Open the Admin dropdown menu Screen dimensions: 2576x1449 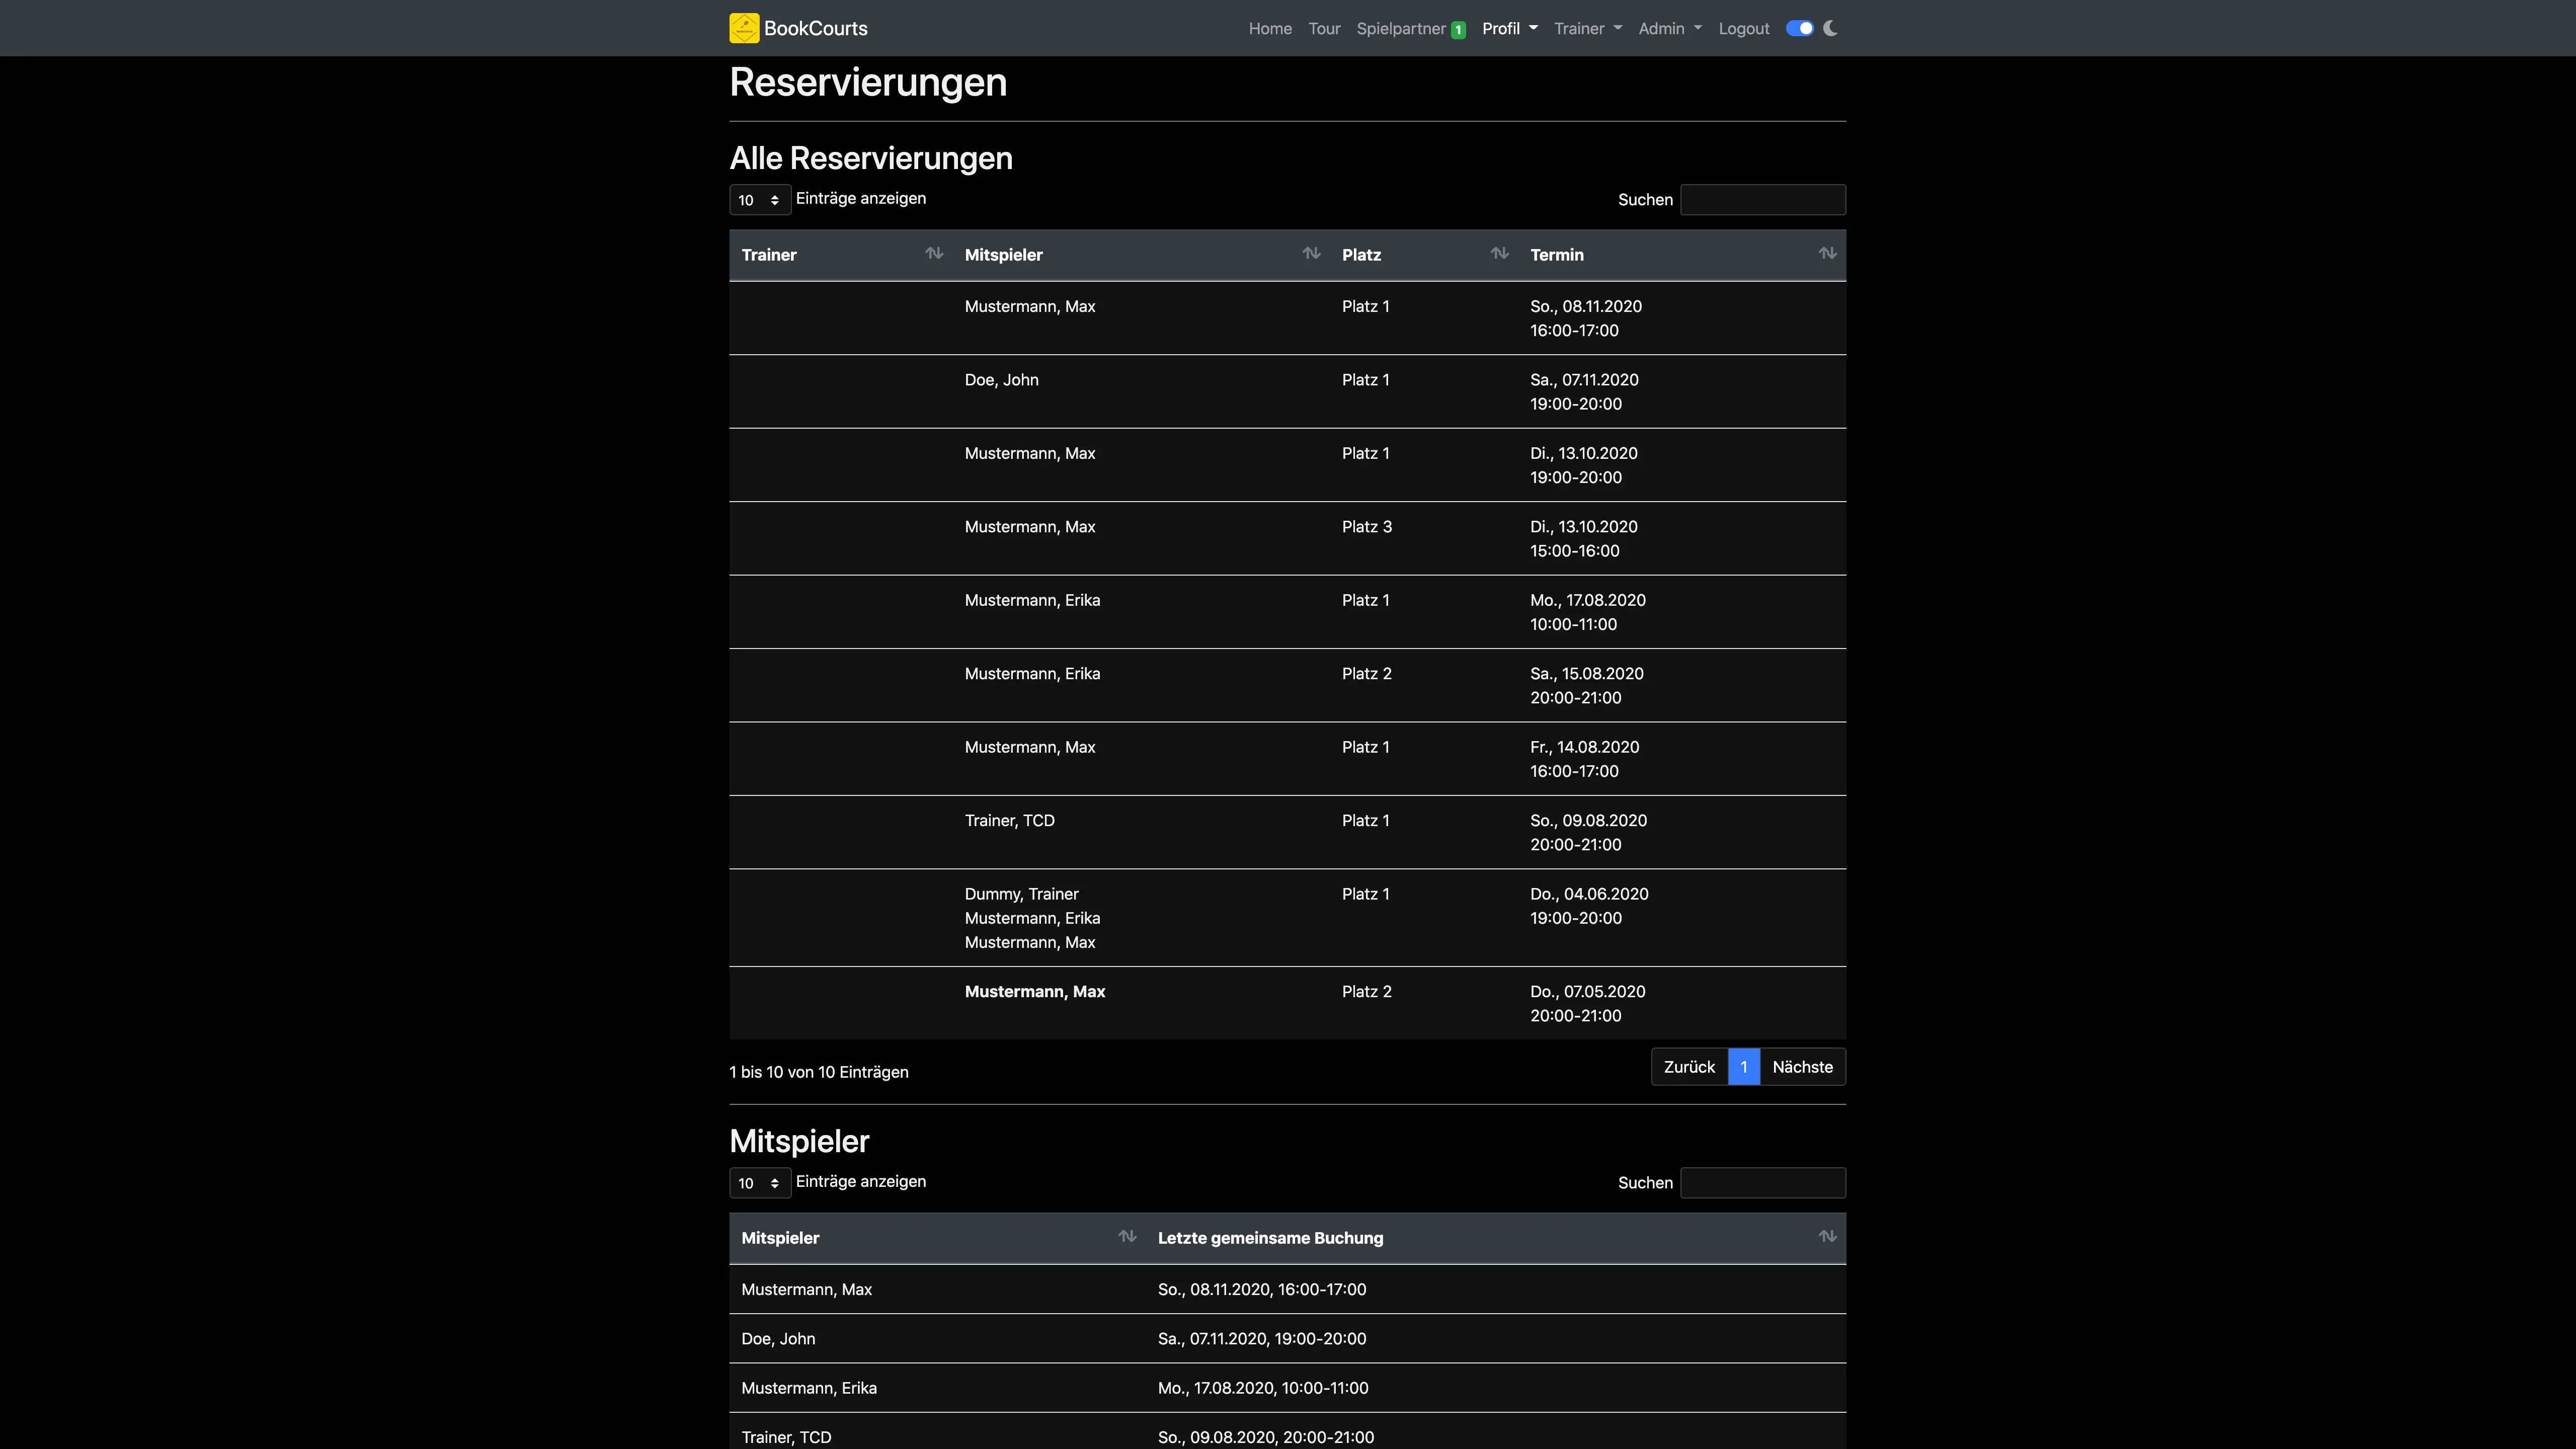pyautogui.click(x=1670, y=28)
